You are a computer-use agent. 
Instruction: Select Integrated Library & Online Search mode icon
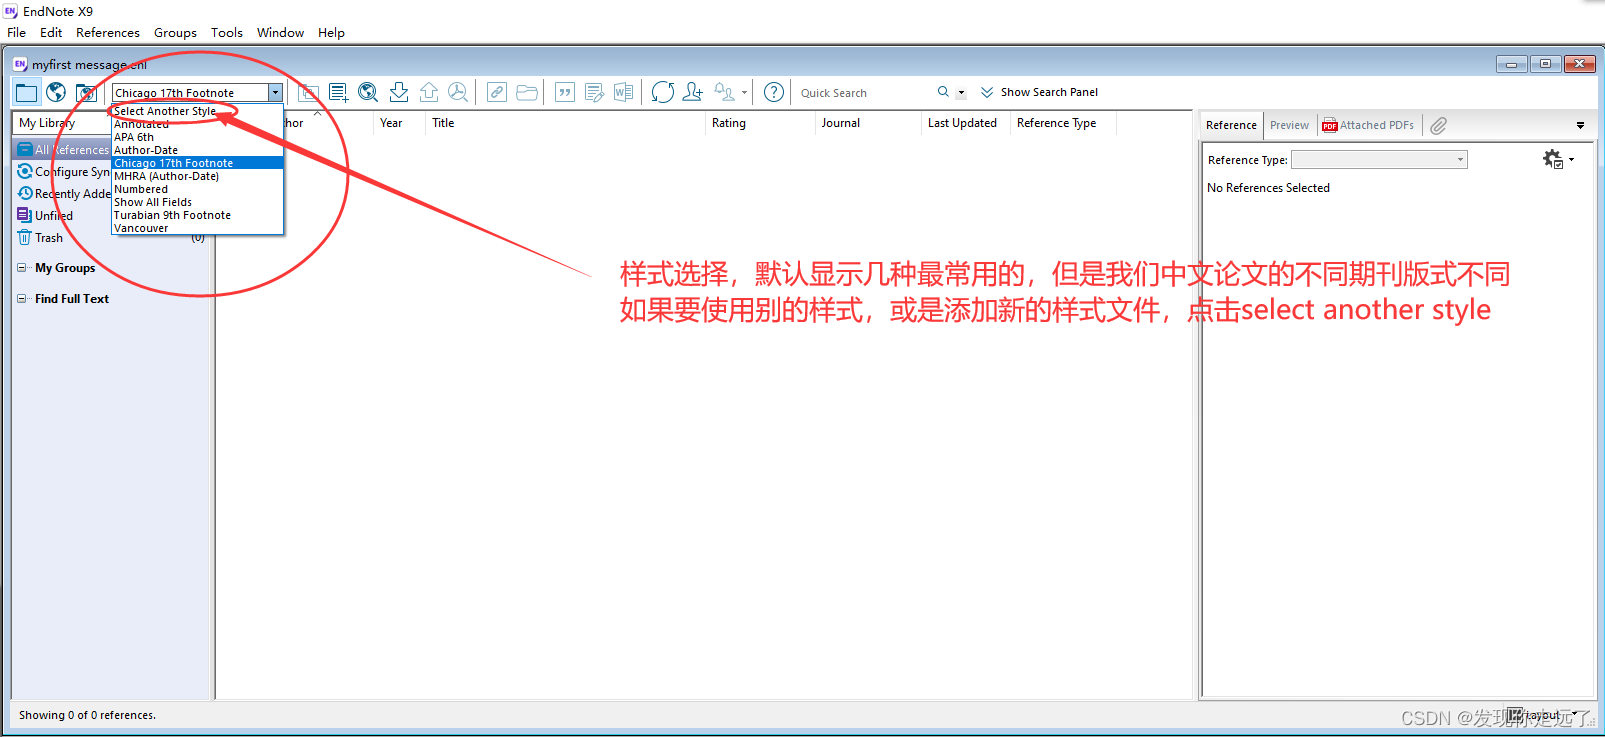pyautogui.click(x=87, y=93)
